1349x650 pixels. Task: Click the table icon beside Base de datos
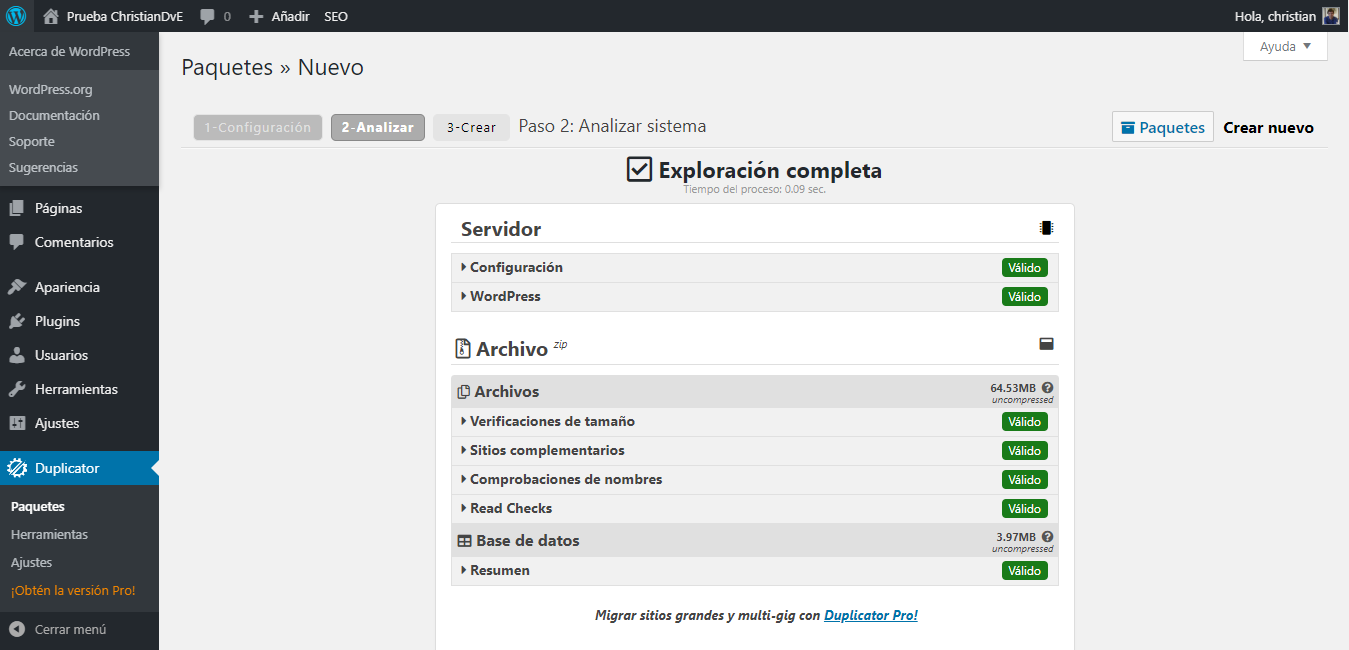pyautogui.click(x=464, y=541)
